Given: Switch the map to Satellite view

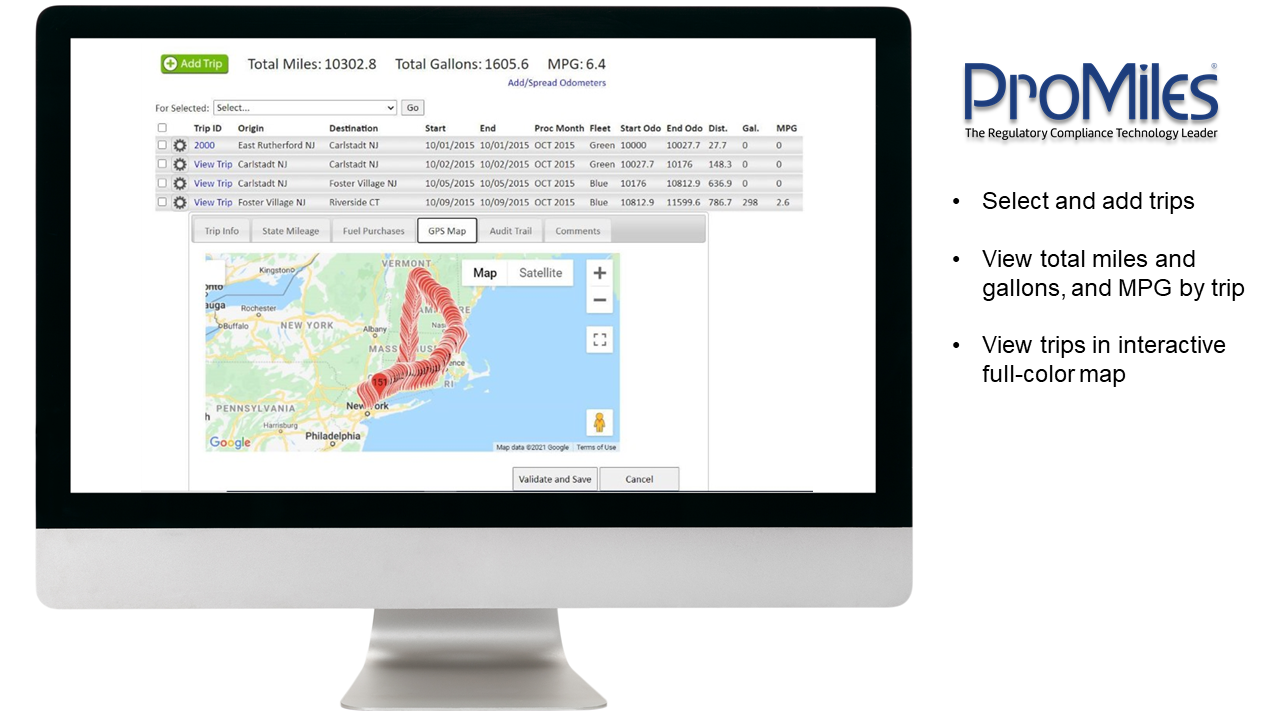Looking at the screenshot, I should coord(541,273).
